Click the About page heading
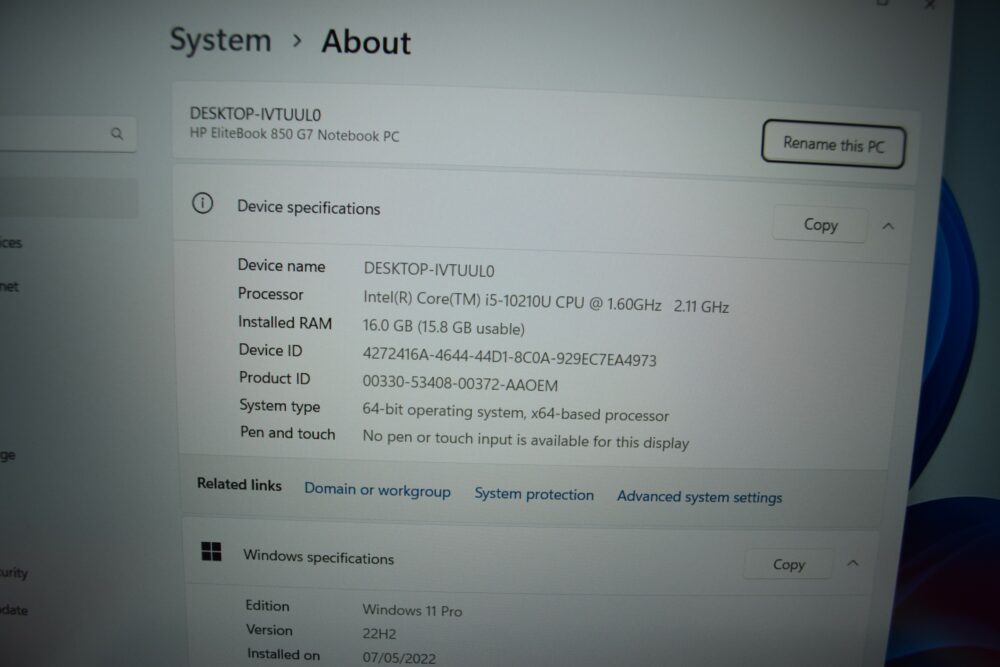 coord(366,42)
